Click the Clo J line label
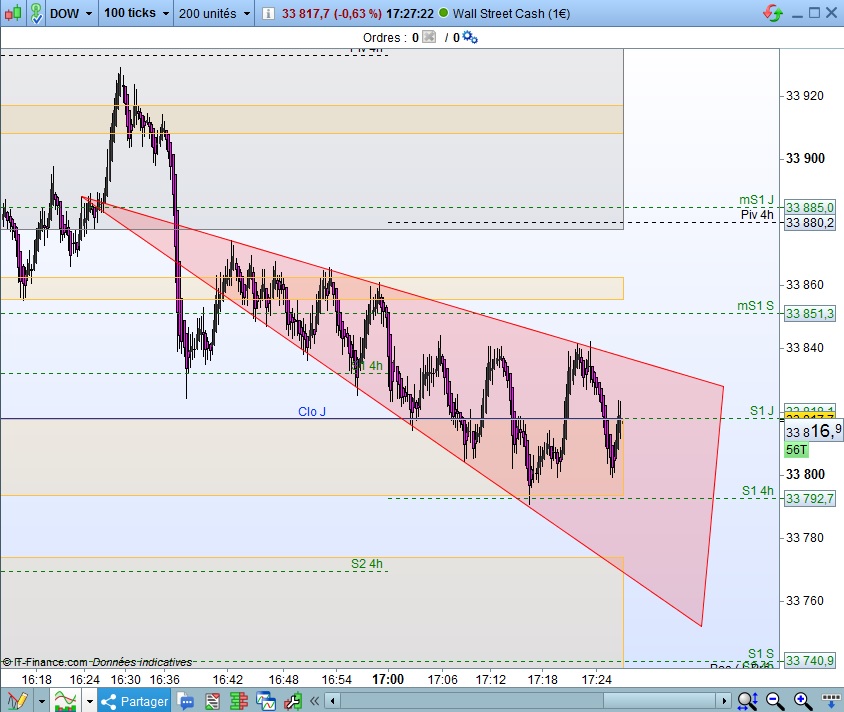The image size is (844, 712). pyautogui.click(x=312, y=412)
